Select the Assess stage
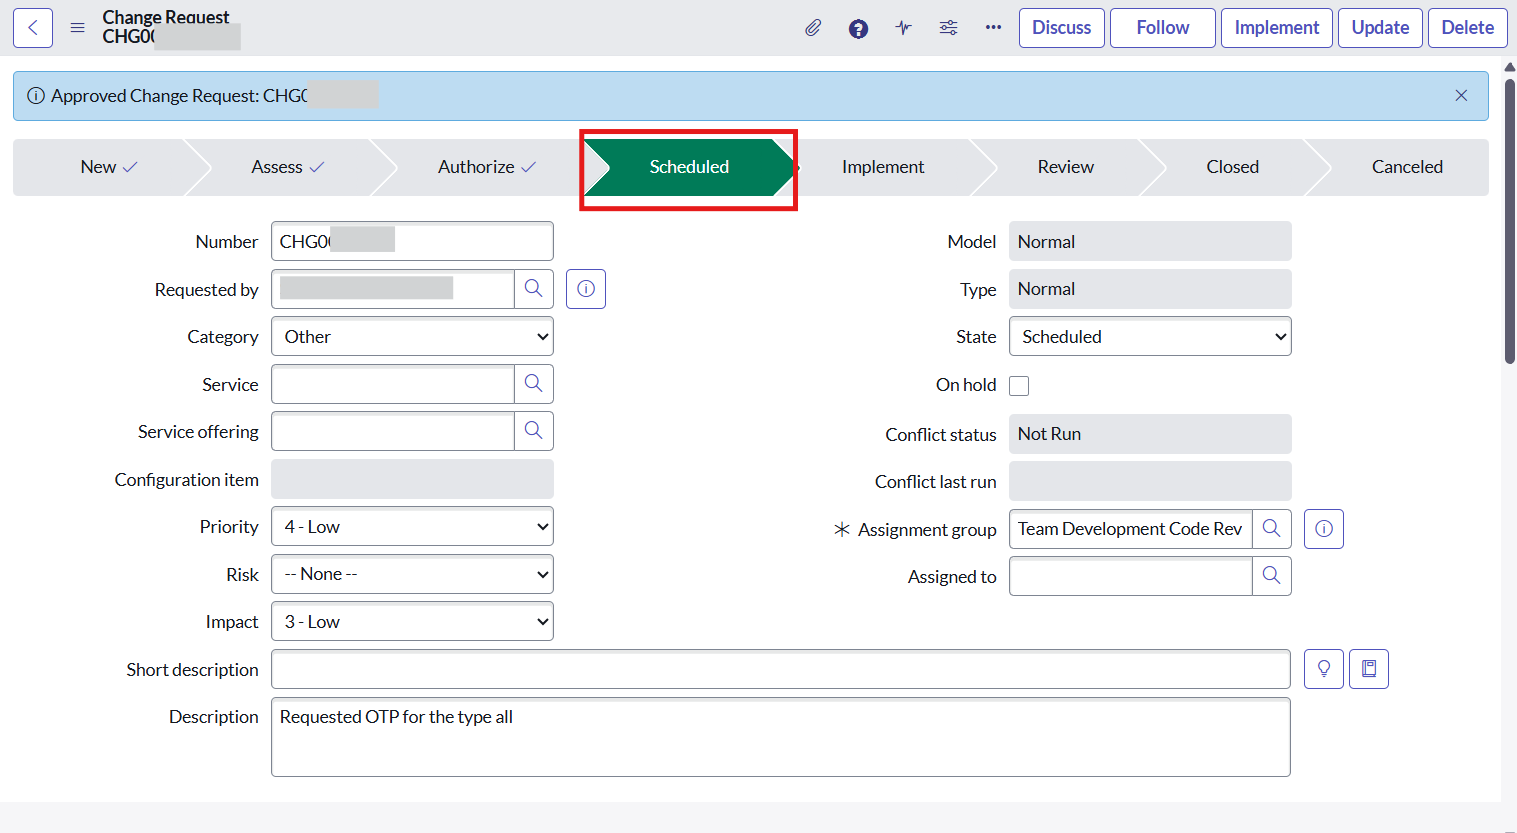The width and height of the screenshot is (1517, 833). (287, 167)
